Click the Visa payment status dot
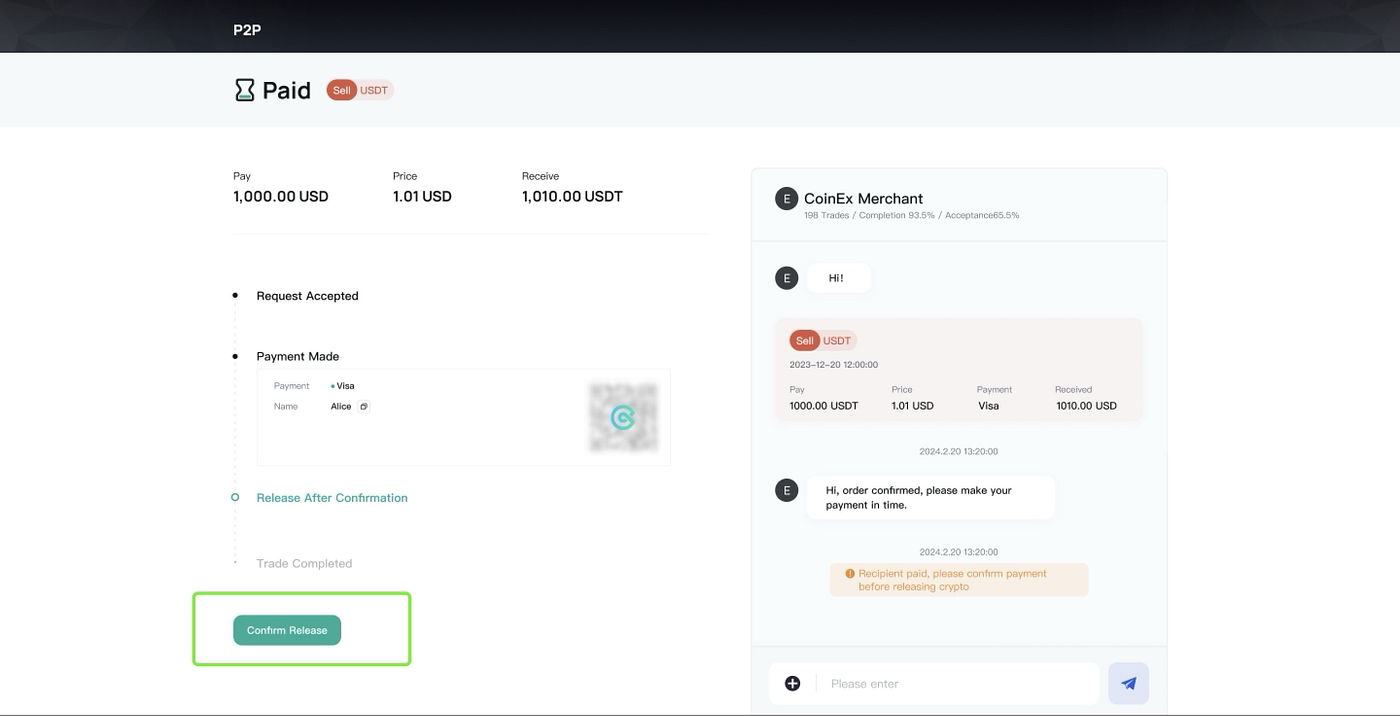This screenshot has width=1400, height=716. (x=332, y=385)
